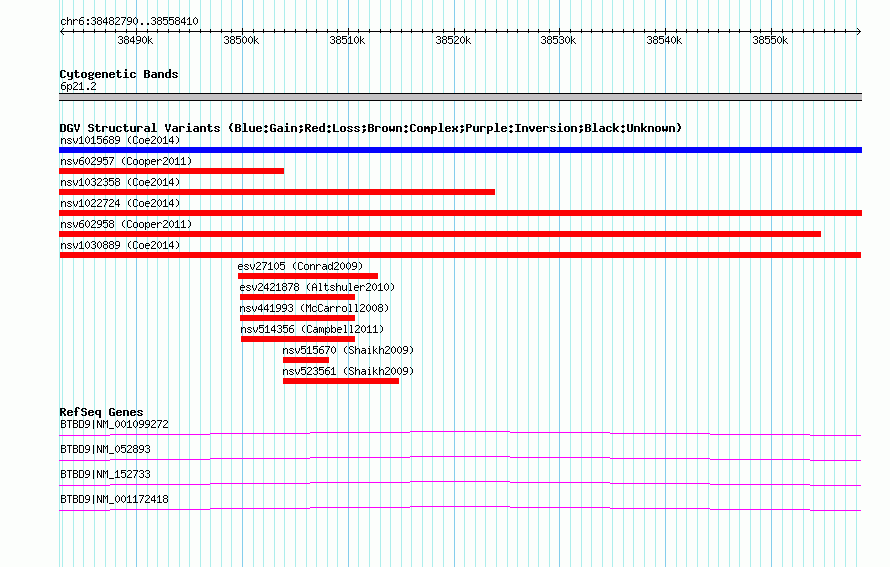Open esv2421878 (Altshuler2010) label

pos(317,287)
